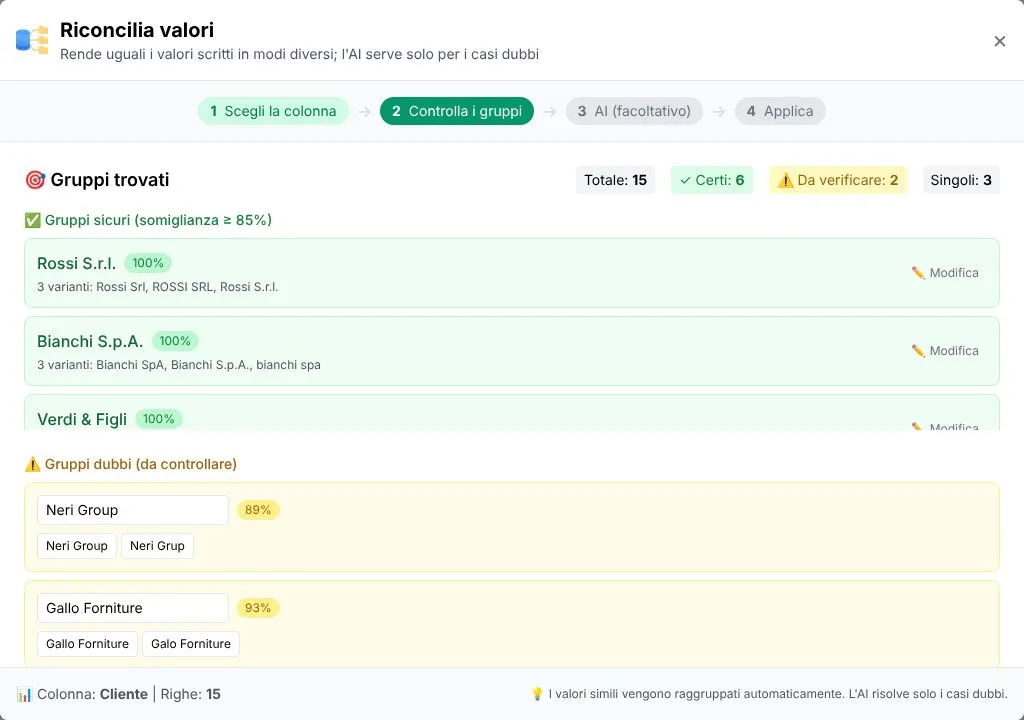Click the Righe: 15 footer text
Screen dimensions: 1024x720
pyautogui.click(x=191, y=694)
